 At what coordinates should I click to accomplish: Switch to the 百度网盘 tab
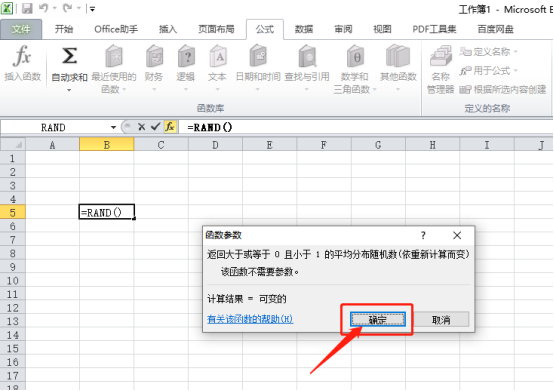pos(495,29)
